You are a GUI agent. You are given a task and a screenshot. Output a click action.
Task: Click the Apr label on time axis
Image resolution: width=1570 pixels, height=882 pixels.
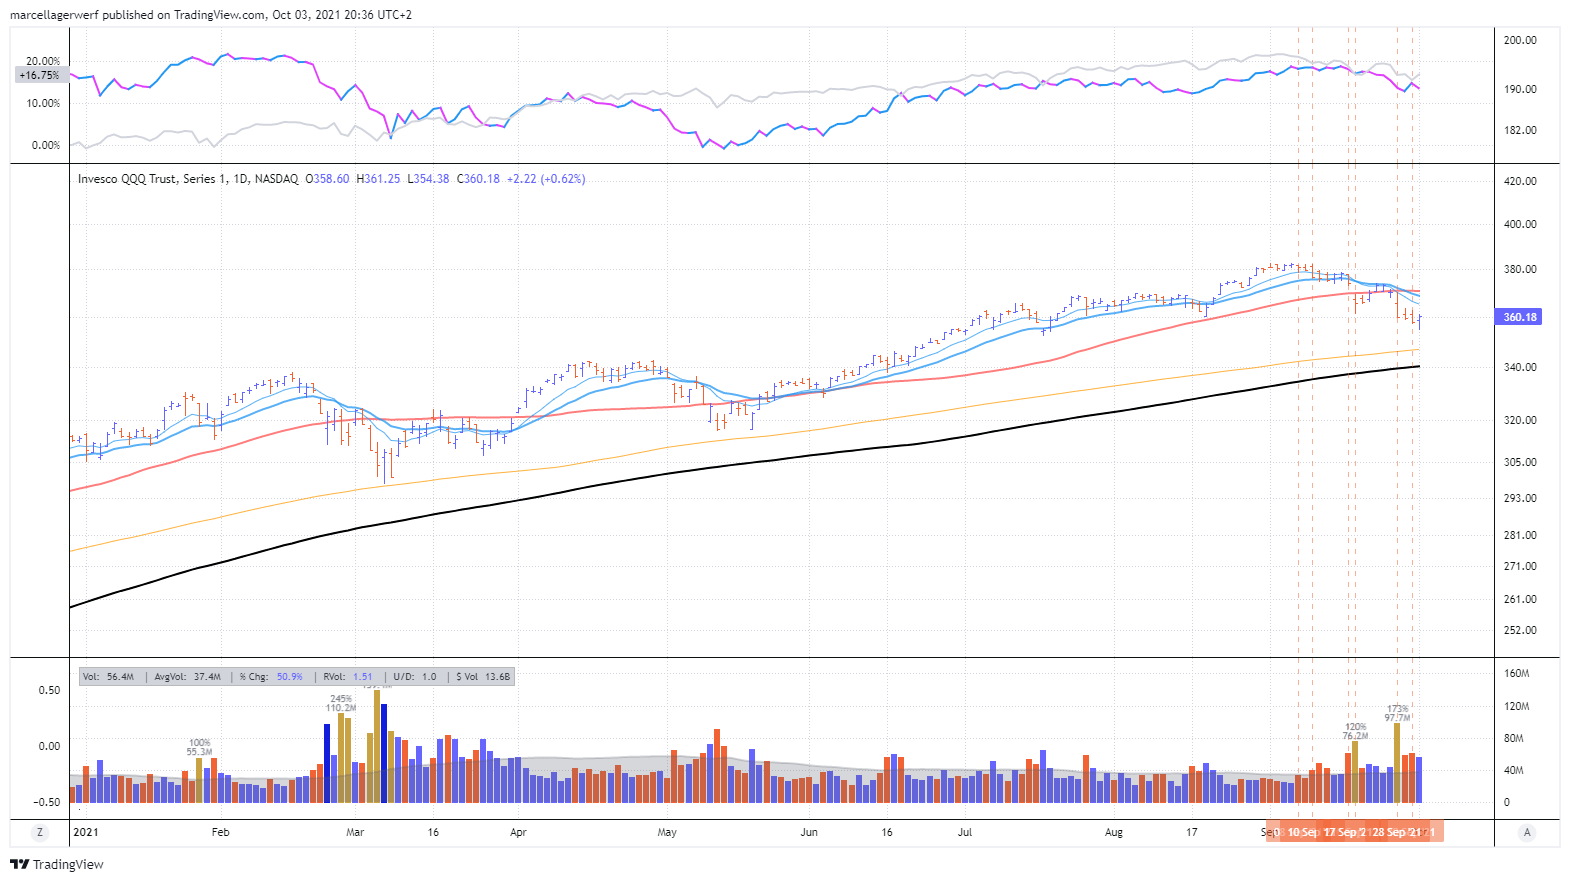pyautogui.click(x=518, y=832)
